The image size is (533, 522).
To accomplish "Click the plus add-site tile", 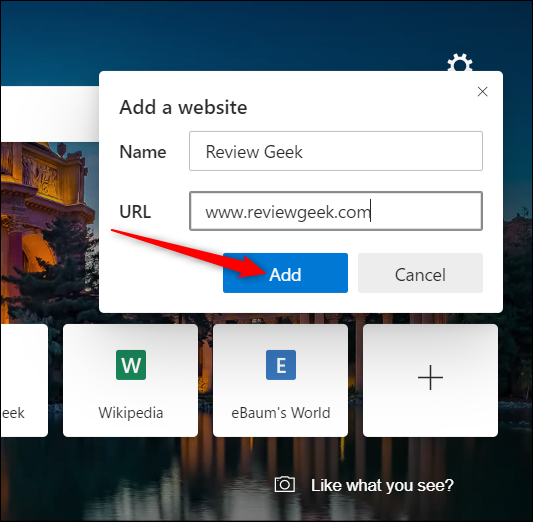I will 430,380.
